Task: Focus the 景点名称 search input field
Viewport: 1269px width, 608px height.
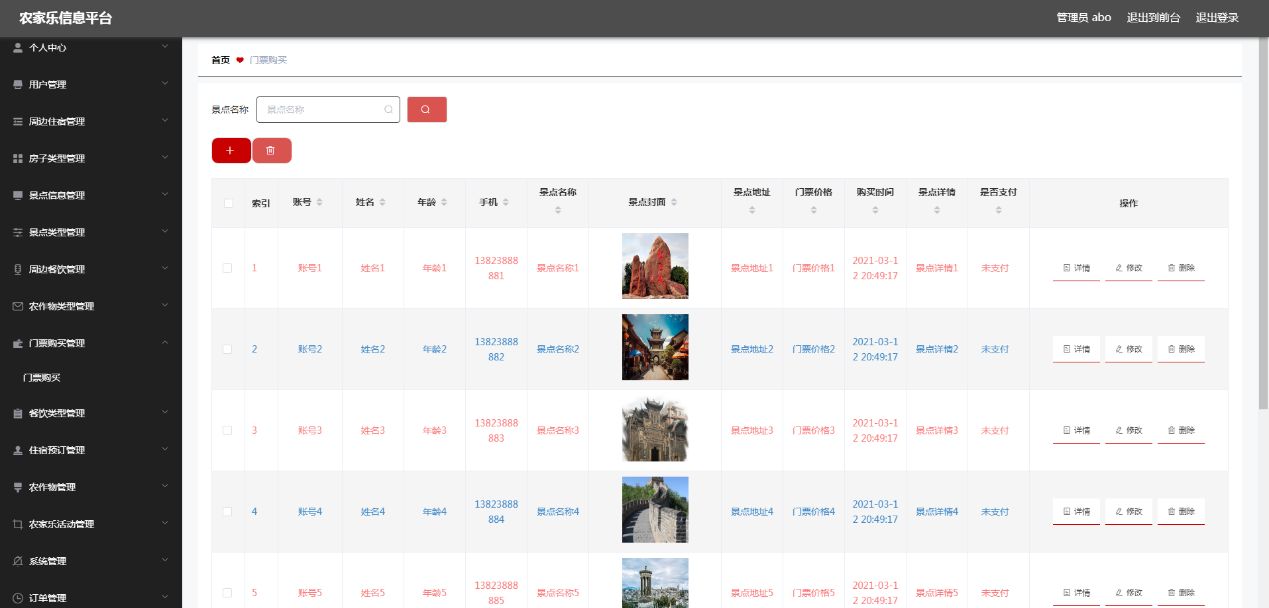Action: [x=328, y=109]
